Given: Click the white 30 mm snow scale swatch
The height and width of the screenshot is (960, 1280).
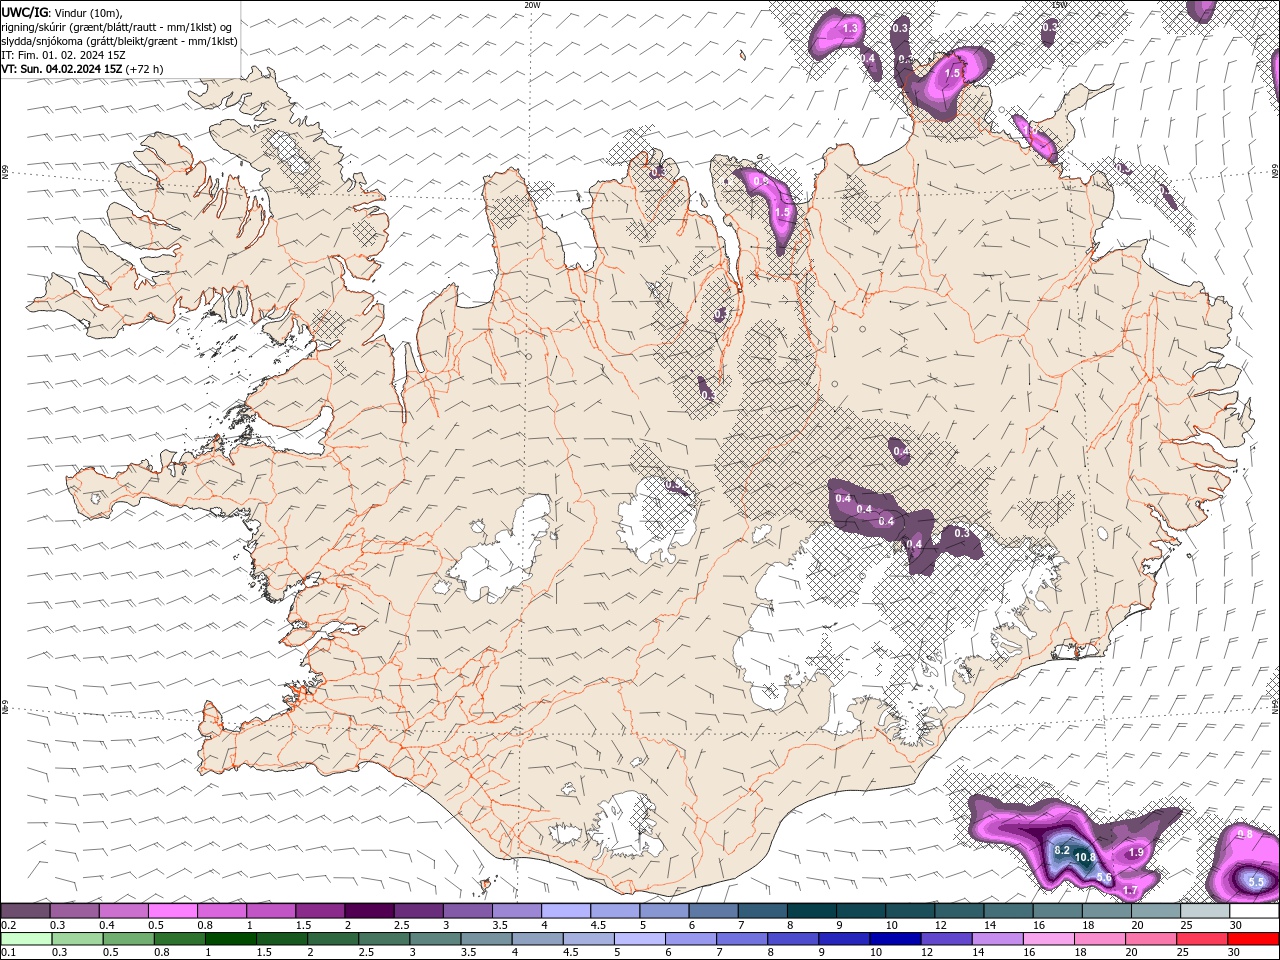Looking at the screenshot, I should [x=1253, y=911].
